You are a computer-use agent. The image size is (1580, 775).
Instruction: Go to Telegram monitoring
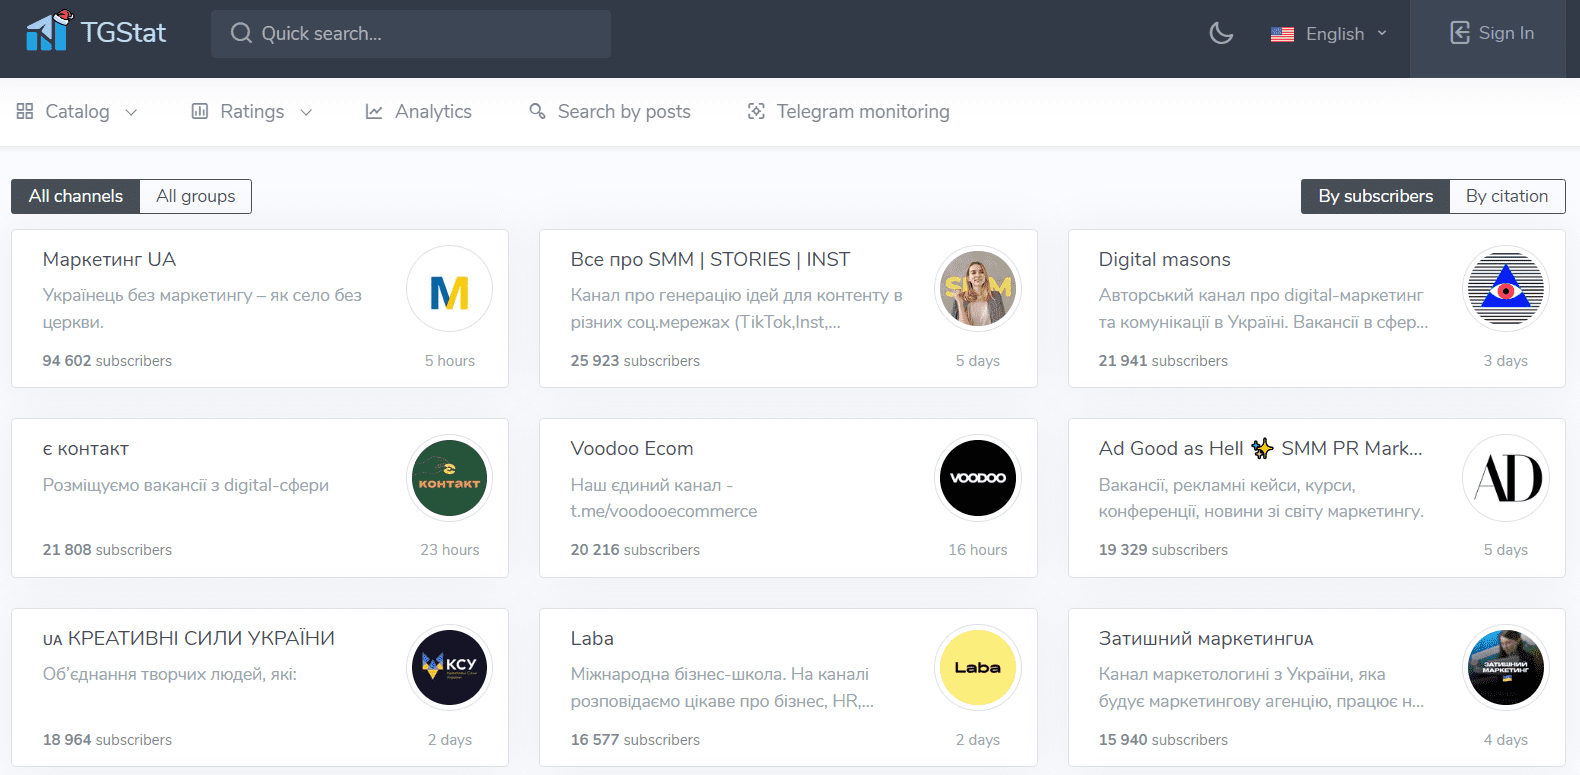[x=848, y=112]
